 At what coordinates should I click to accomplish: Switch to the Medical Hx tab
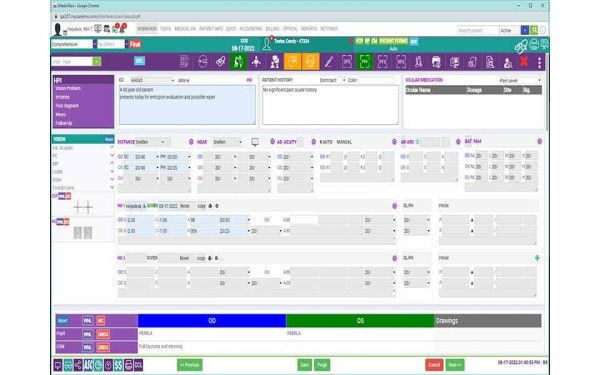point(185,29)
